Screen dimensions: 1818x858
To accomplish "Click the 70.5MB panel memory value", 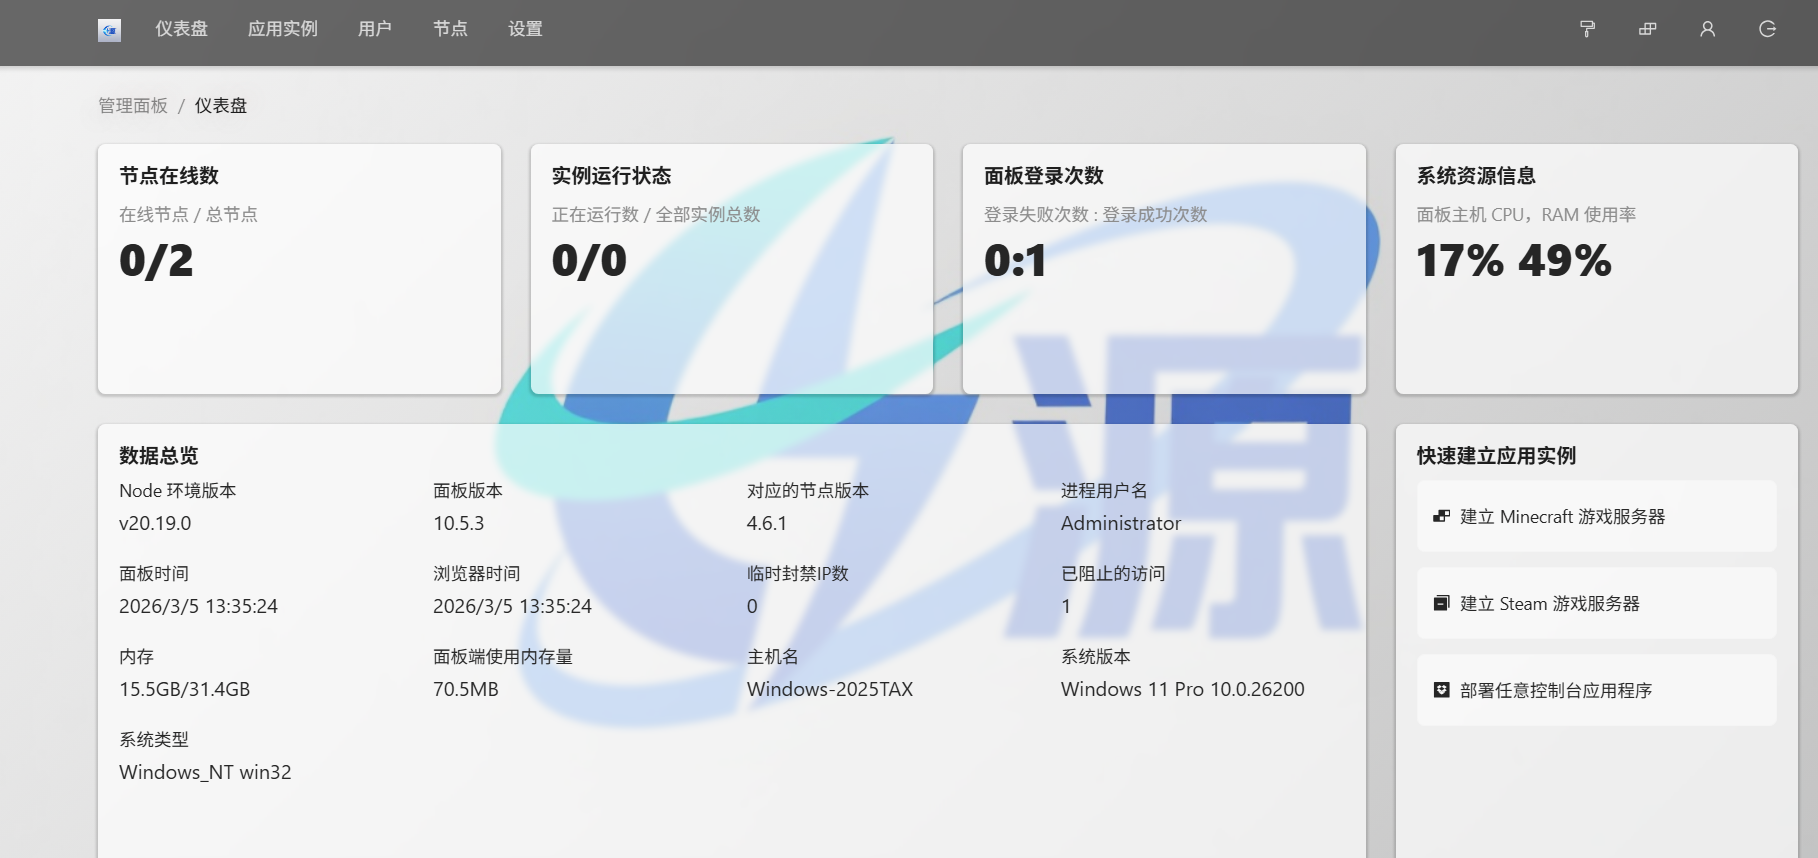I will [x=466, y=689].
